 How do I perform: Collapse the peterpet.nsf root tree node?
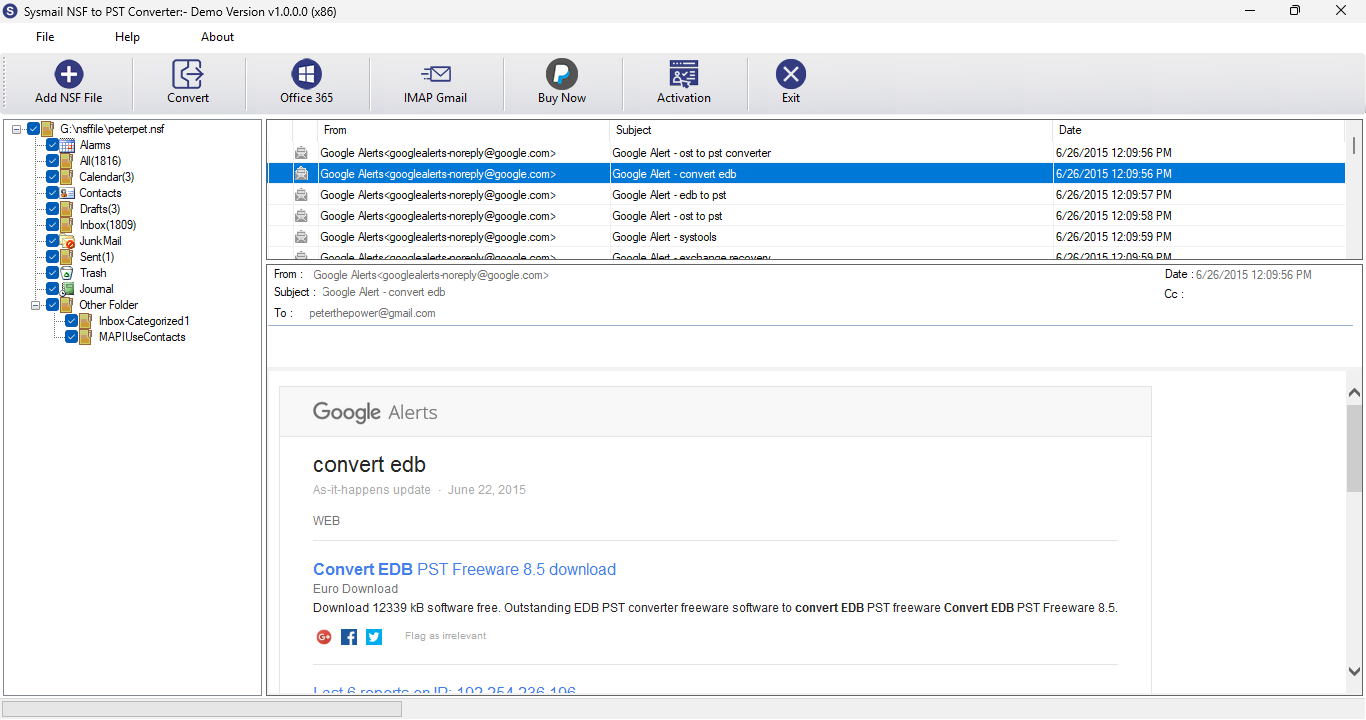click(17, 129)
